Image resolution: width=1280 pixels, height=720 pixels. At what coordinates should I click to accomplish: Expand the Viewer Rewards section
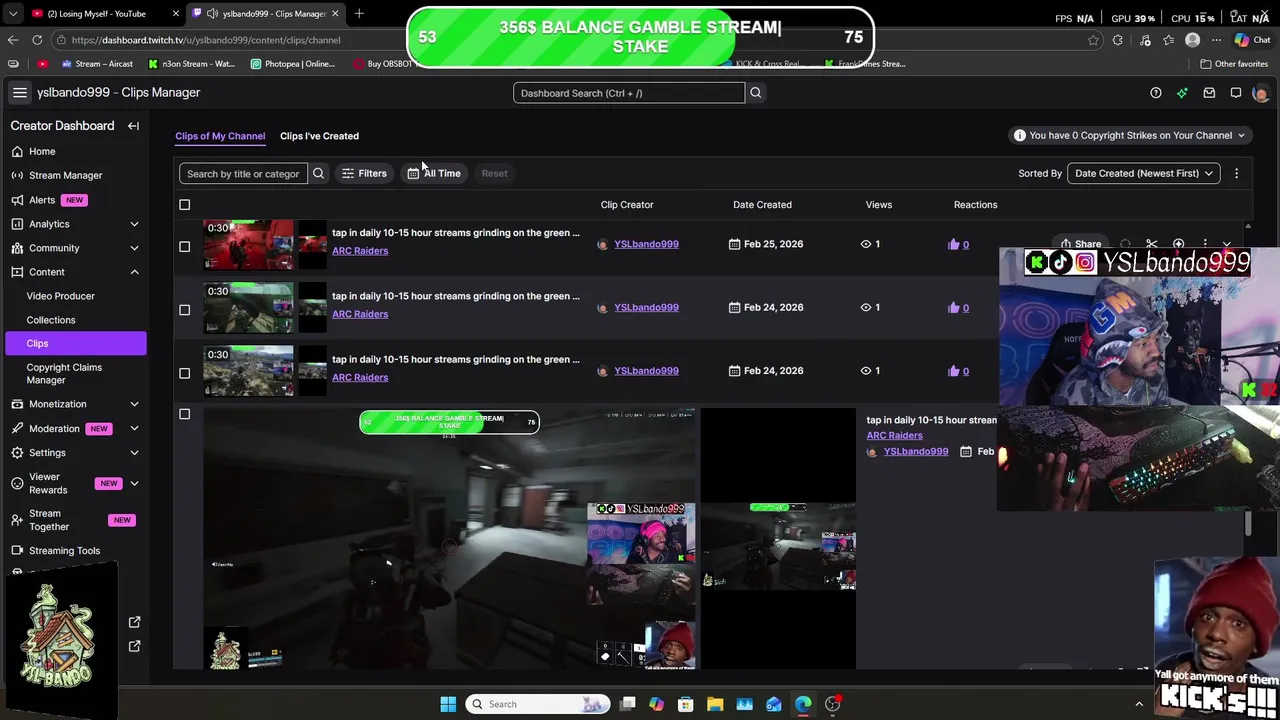pyautogui.click(x=134, y=484)
